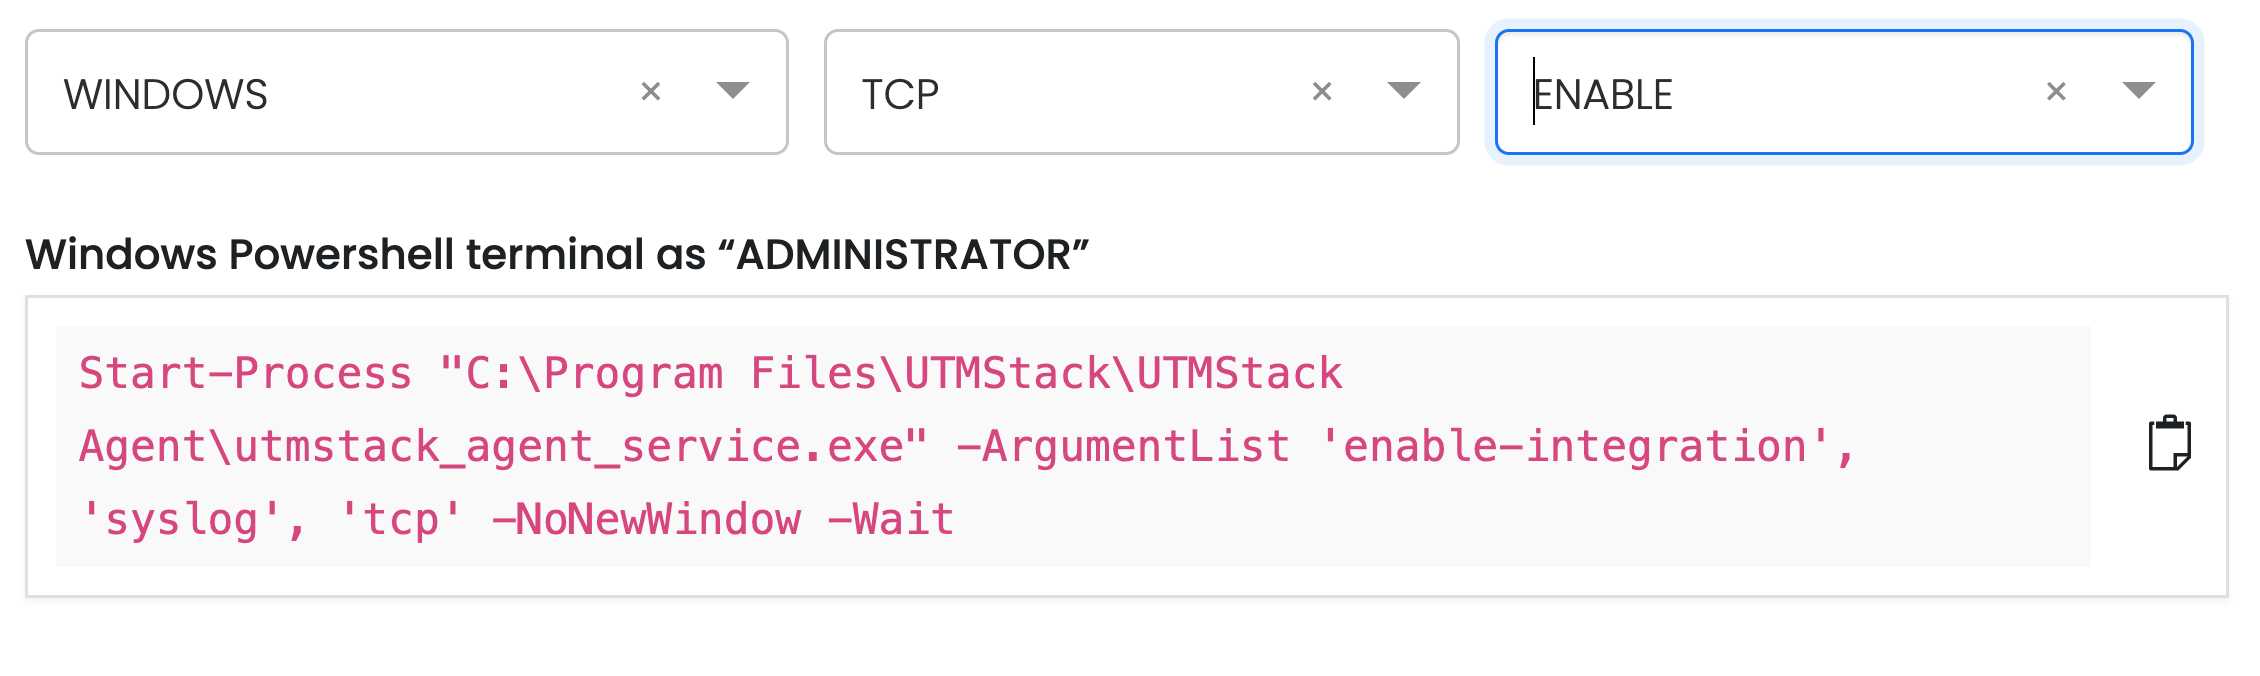Clear the ENABLE value with its × control
2260x676 pixels.
click(x=2054, y=92)
